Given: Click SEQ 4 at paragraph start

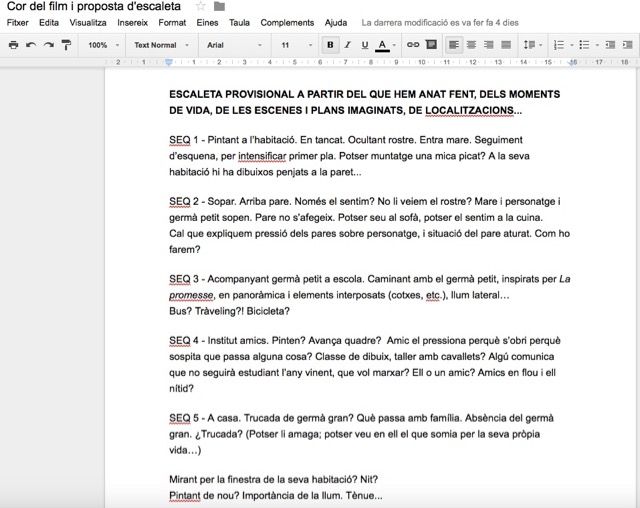Looking at the screenshot, I should pyautogui.click(x=184, y=341).
